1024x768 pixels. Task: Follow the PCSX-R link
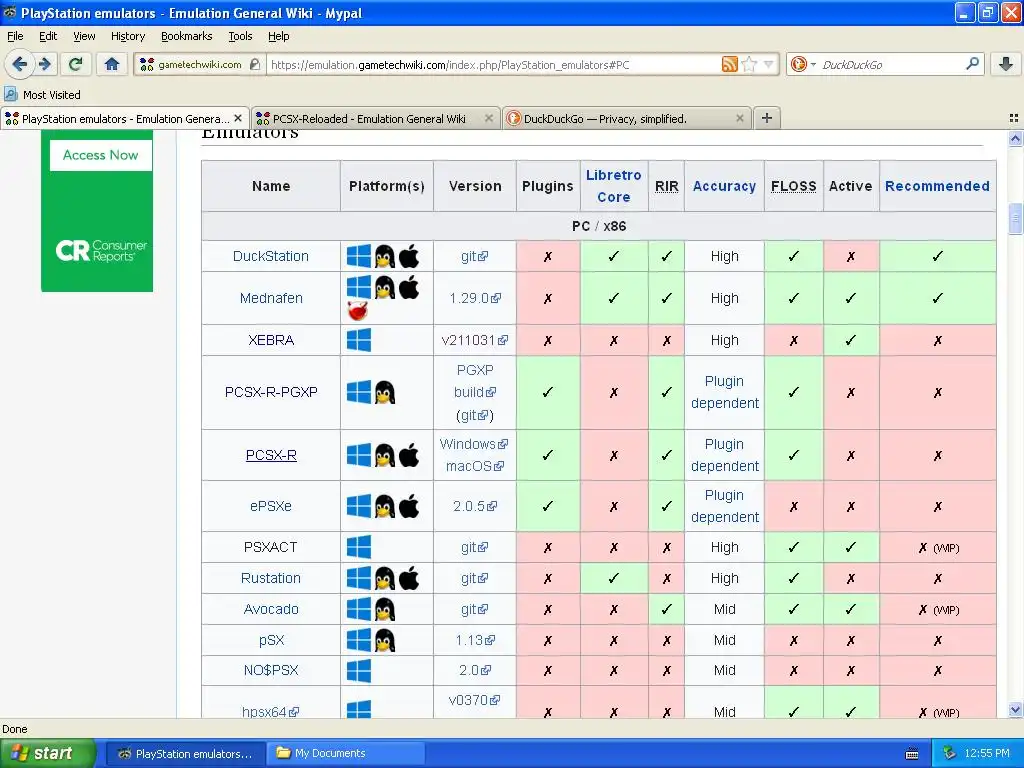tap(271, 455)
